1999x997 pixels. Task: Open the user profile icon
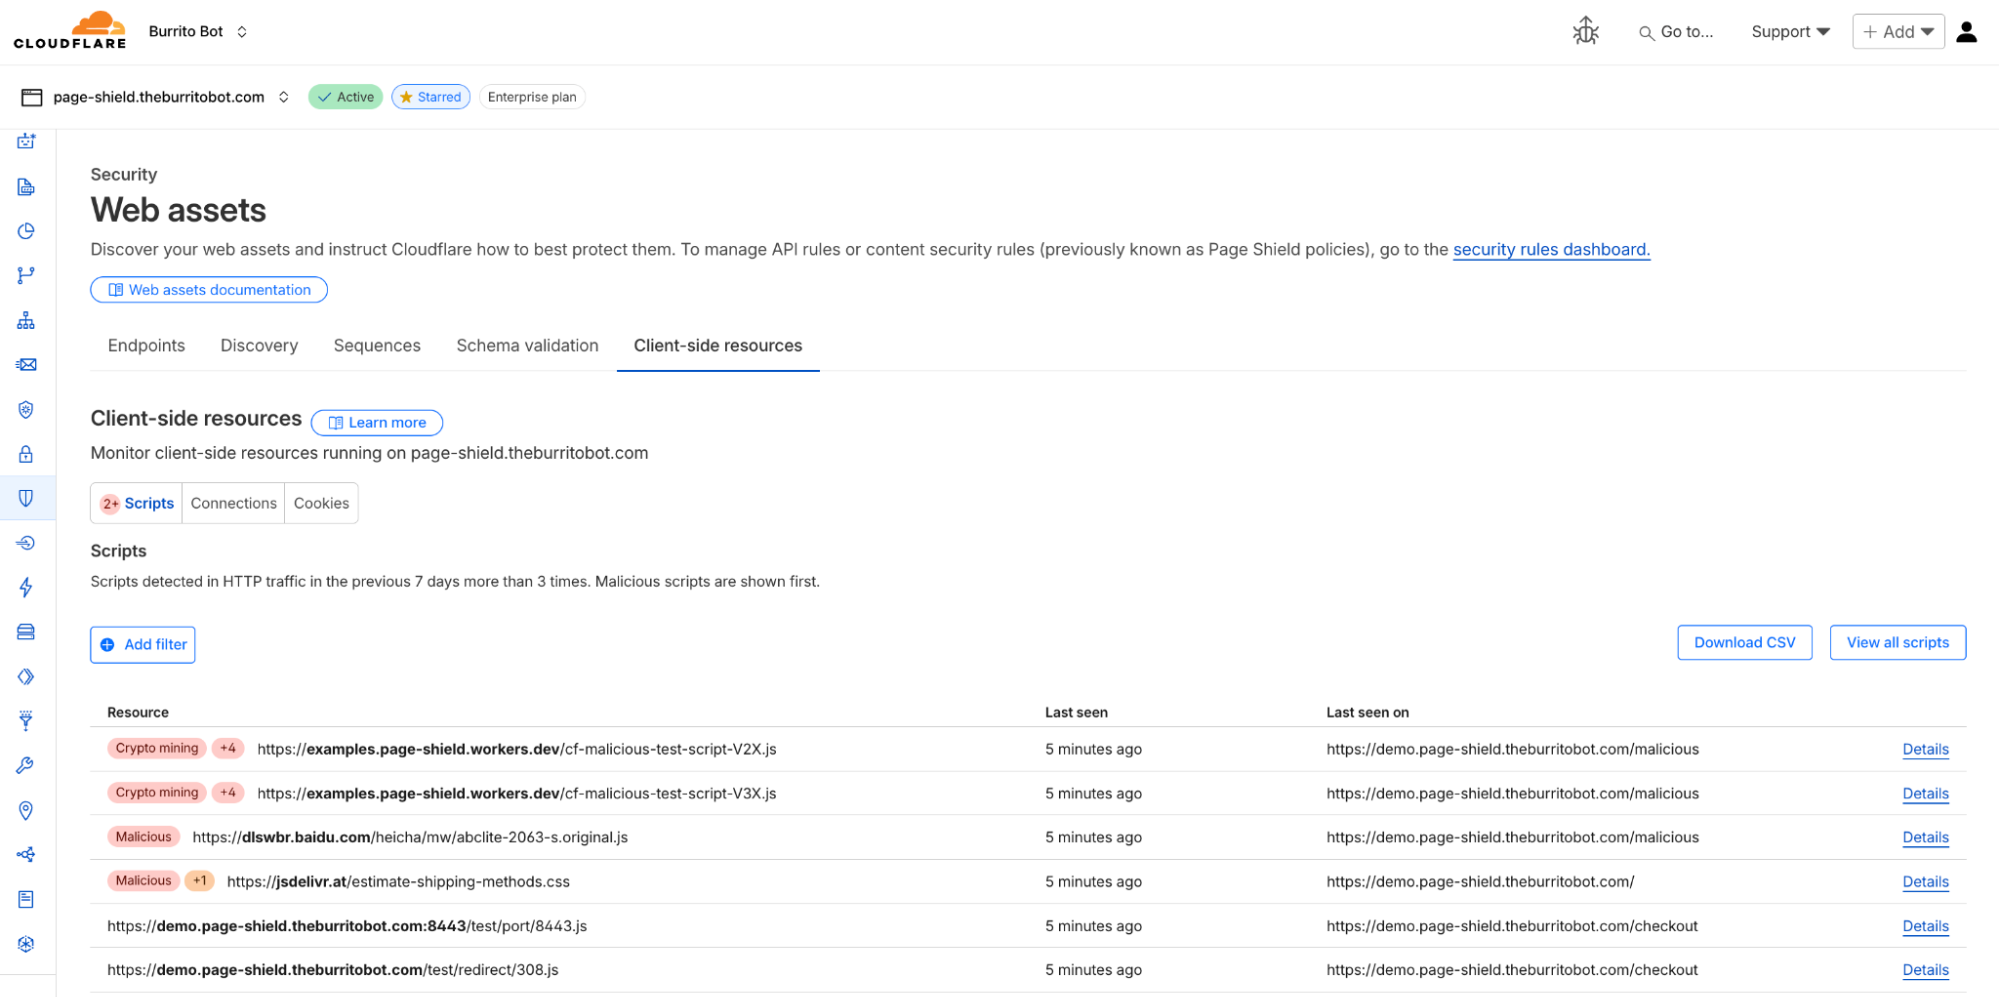(x=1966, y=32)
